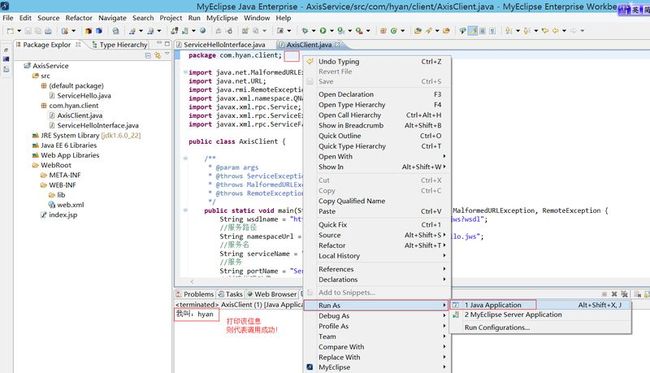Switch to the Problems tab
Viewport: 650px width, 373px height.
[195, 294]
